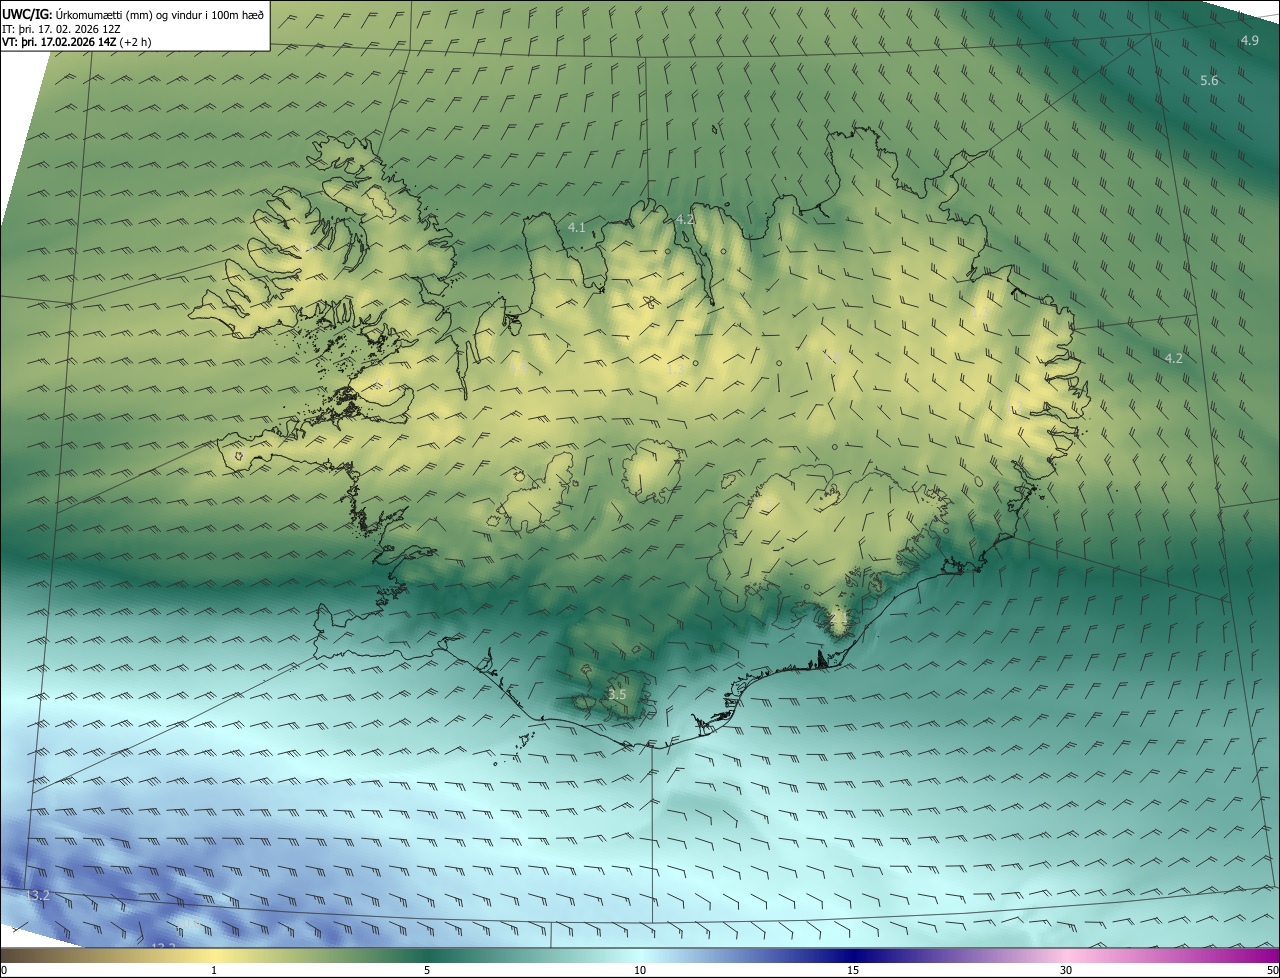Click the faint 1.3 value in north-central Iceland

[x=675, y=368]
